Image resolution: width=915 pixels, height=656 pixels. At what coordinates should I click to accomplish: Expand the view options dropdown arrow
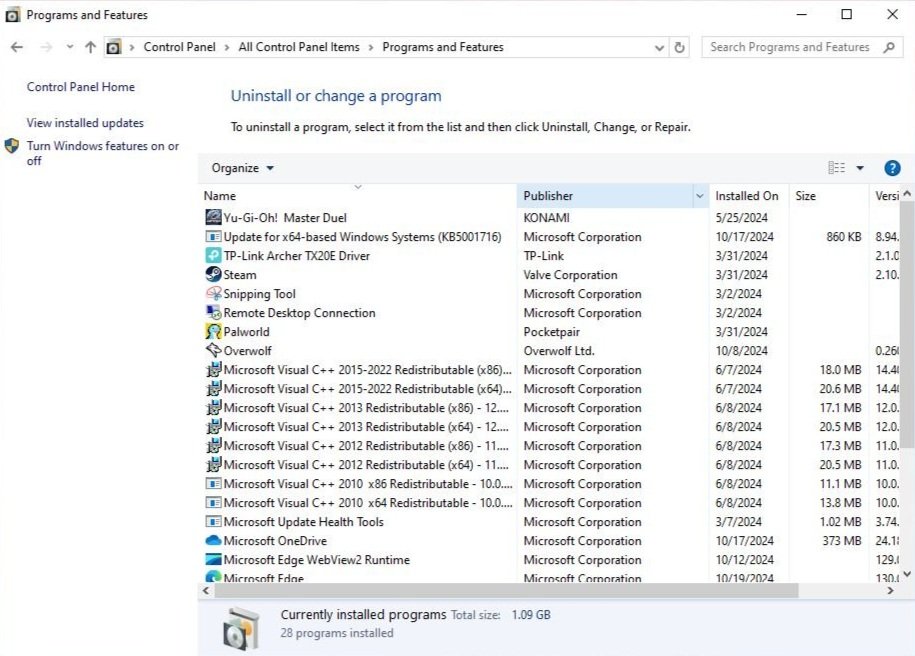[860, 168]
